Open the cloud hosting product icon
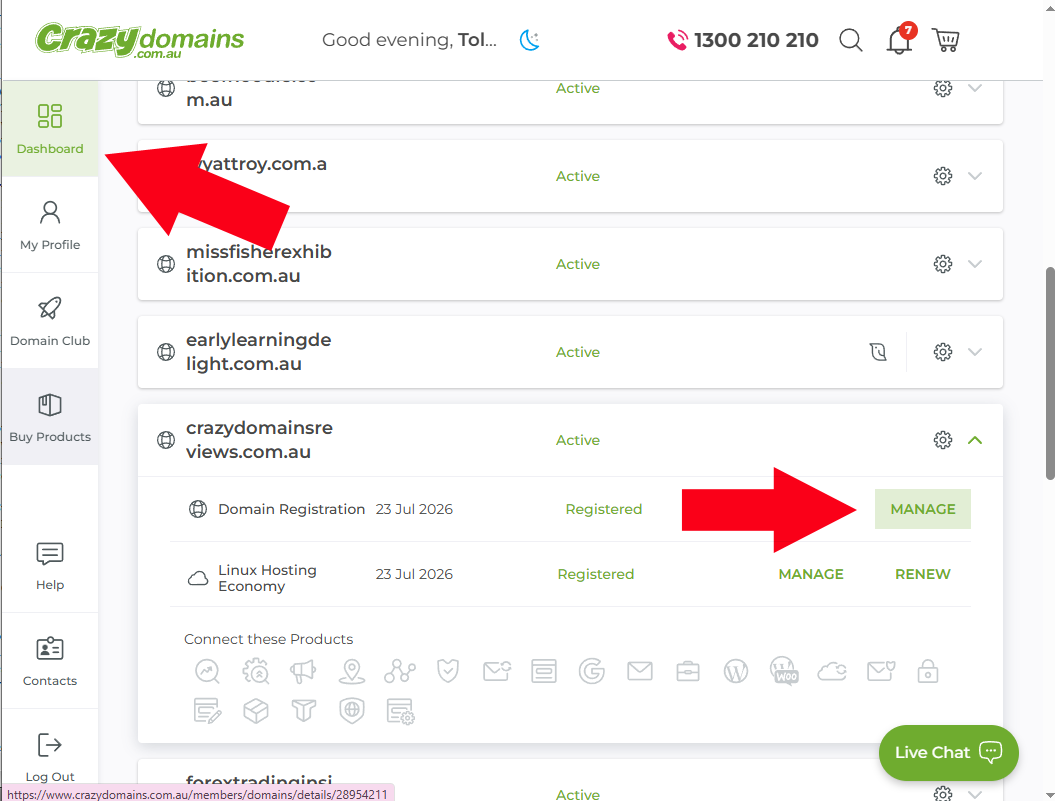The height and width of the screenshot is (801, 1055). click(x=832, y=671)
